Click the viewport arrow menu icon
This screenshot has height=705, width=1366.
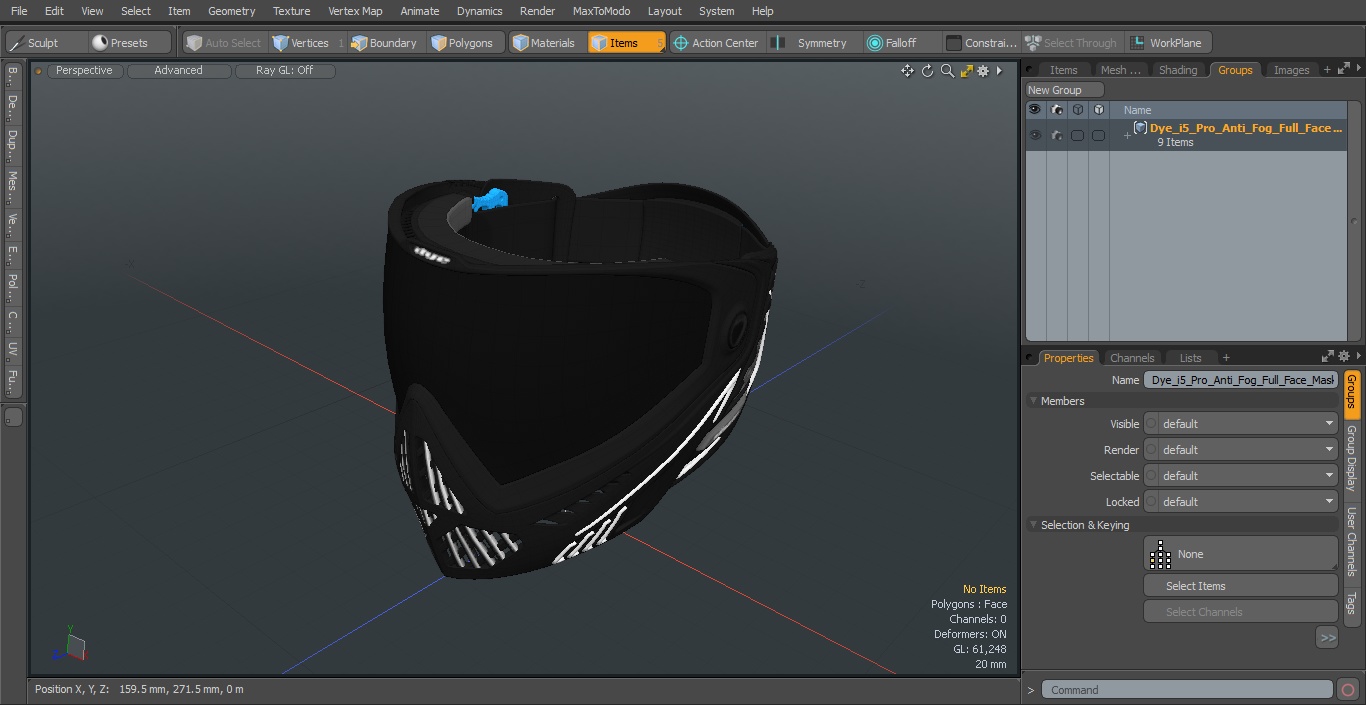click(x=999, y=71)
